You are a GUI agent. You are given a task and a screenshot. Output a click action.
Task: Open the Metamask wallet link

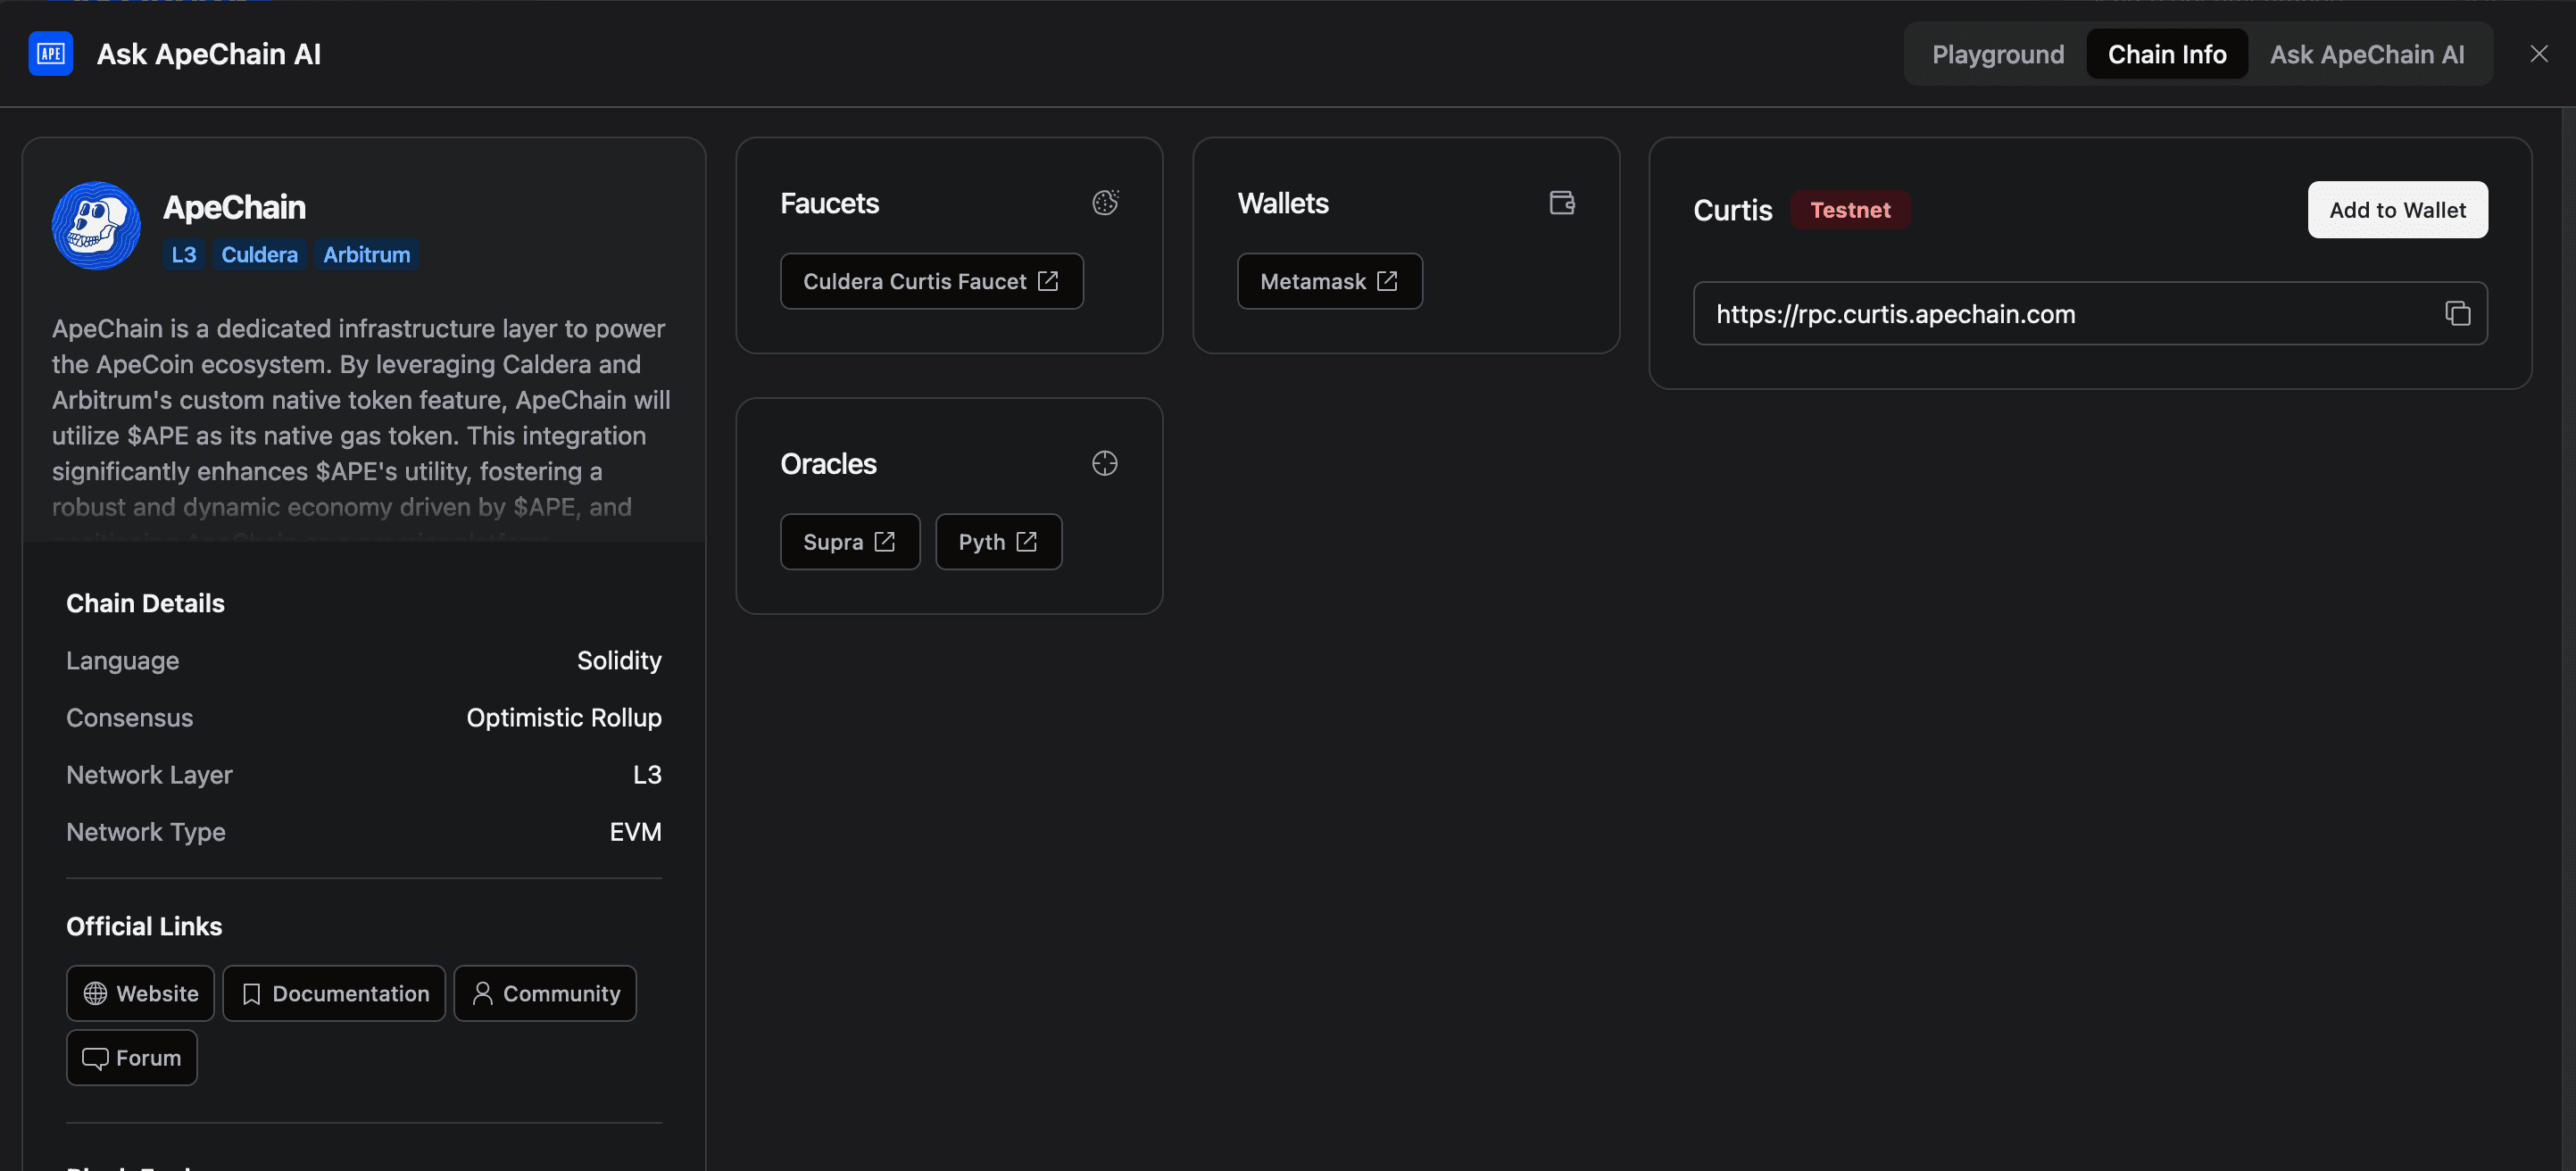click(x=1329, y=282)
